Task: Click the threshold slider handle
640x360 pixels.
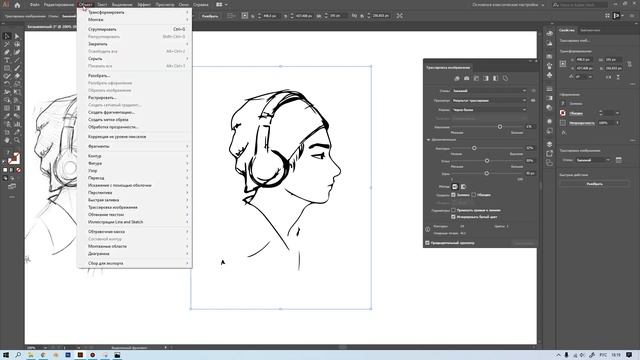Action: (500, 127)
